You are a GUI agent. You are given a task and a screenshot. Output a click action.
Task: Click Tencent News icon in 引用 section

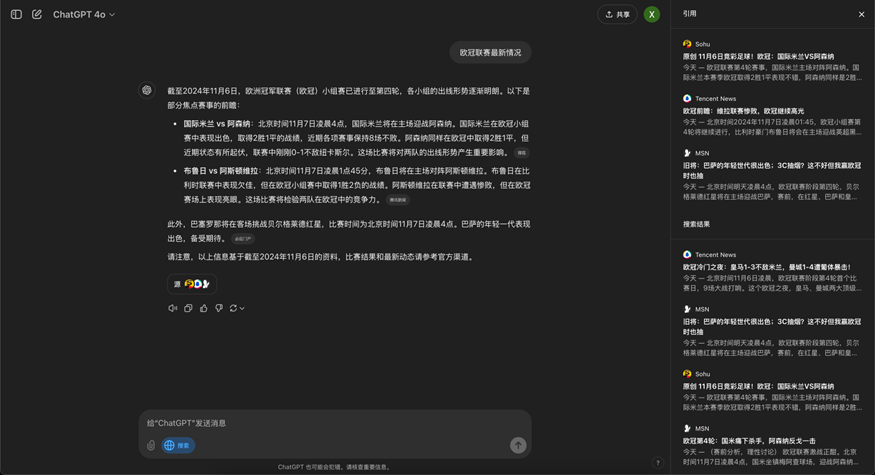point(687,98)
